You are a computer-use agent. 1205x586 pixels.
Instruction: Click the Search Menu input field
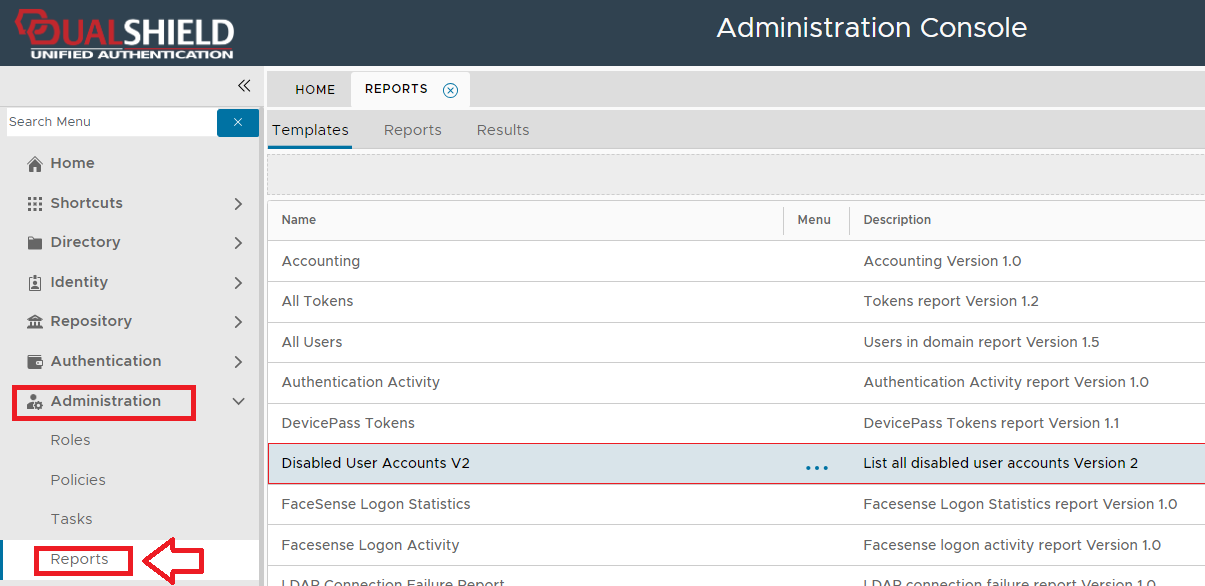coord(110,122)
